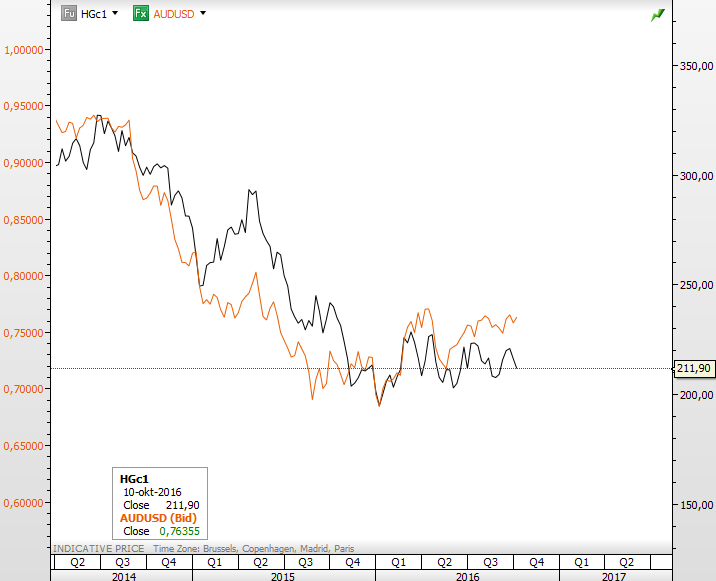This screenshot has height=581, width=716.
Task: Open the AUDUSD series dropdown arrow
Action: point(203,14)
